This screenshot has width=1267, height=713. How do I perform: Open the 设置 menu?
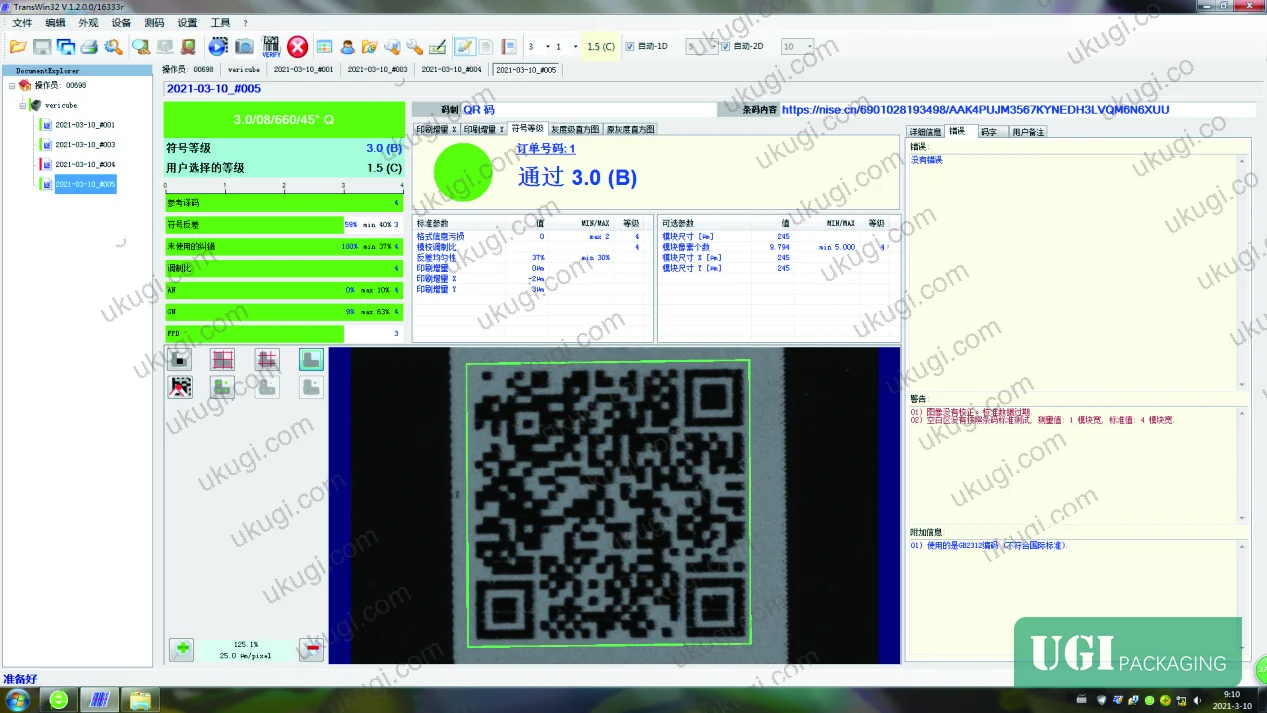click(187, 22)
